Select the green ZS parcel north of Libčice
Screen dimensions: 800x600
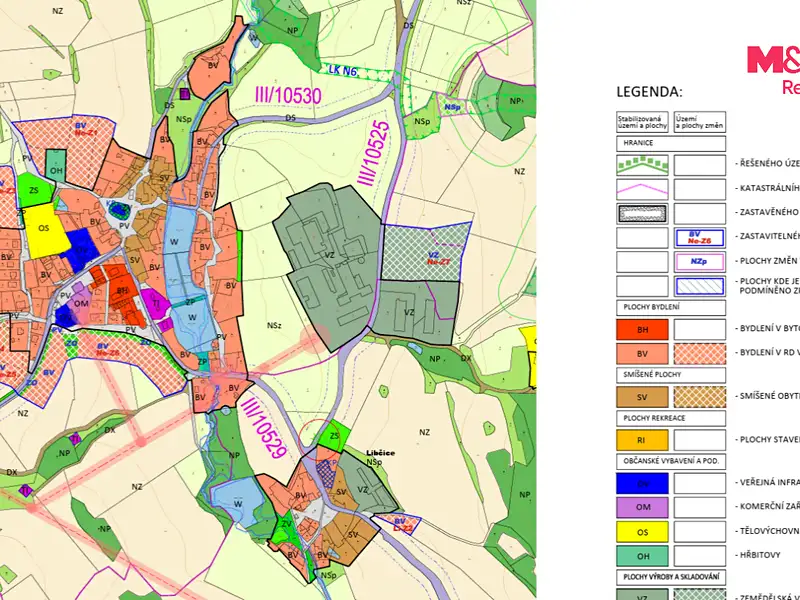point(334,436)
